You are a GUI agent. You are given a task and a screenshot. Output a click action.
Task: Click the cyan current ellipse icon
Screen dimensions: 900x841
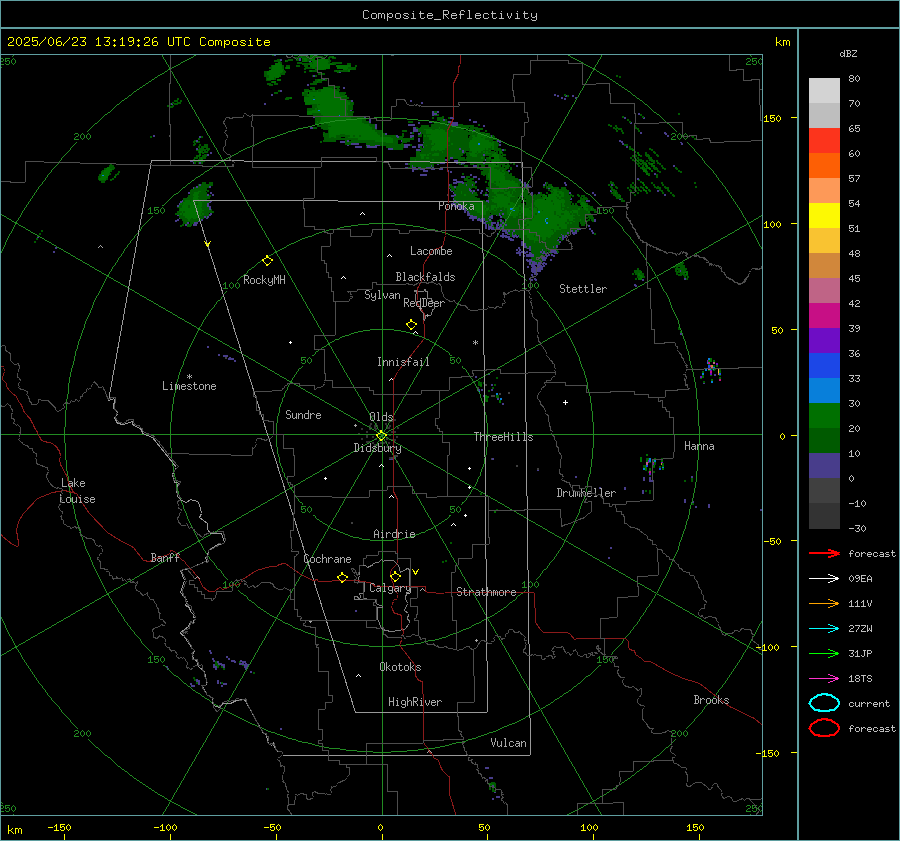point(824,703)
